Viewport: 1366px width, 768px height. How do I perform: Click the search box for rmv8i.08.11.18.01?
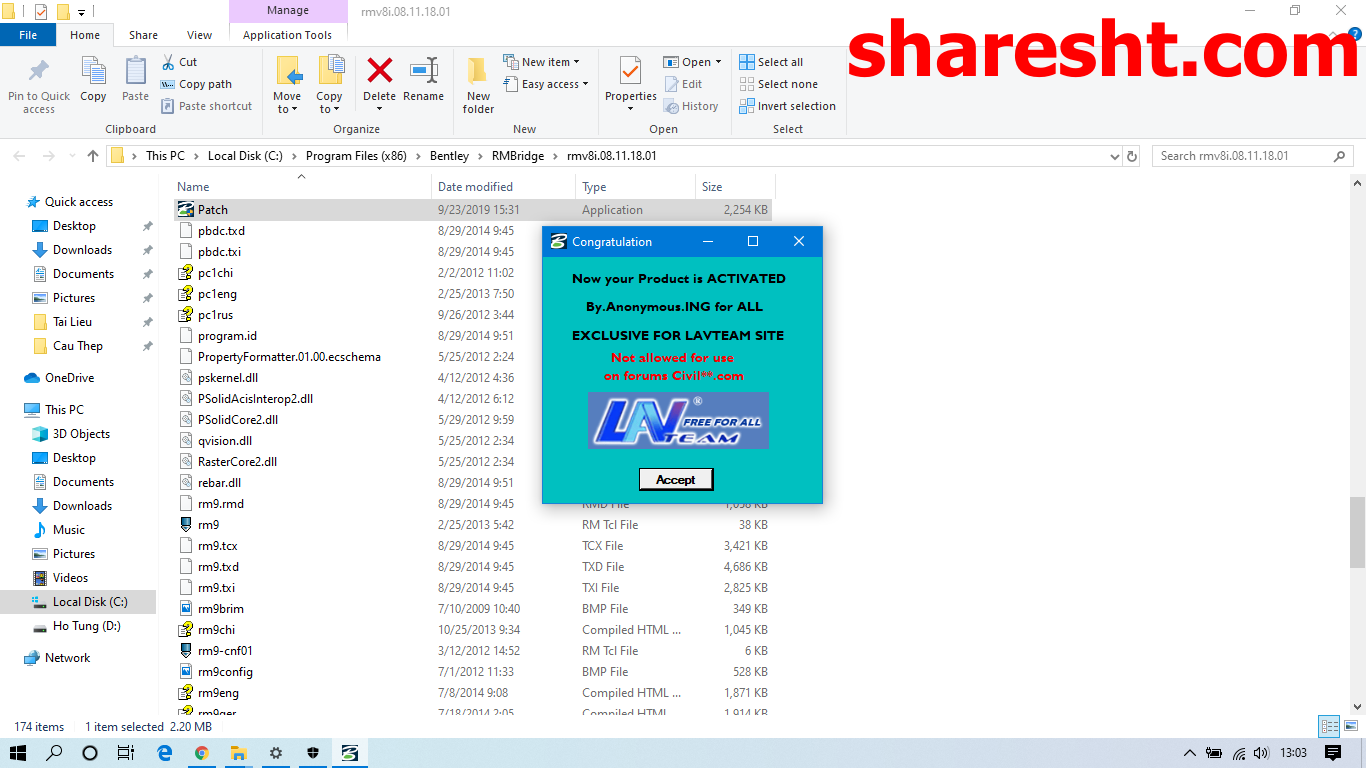click(1252, 156)
